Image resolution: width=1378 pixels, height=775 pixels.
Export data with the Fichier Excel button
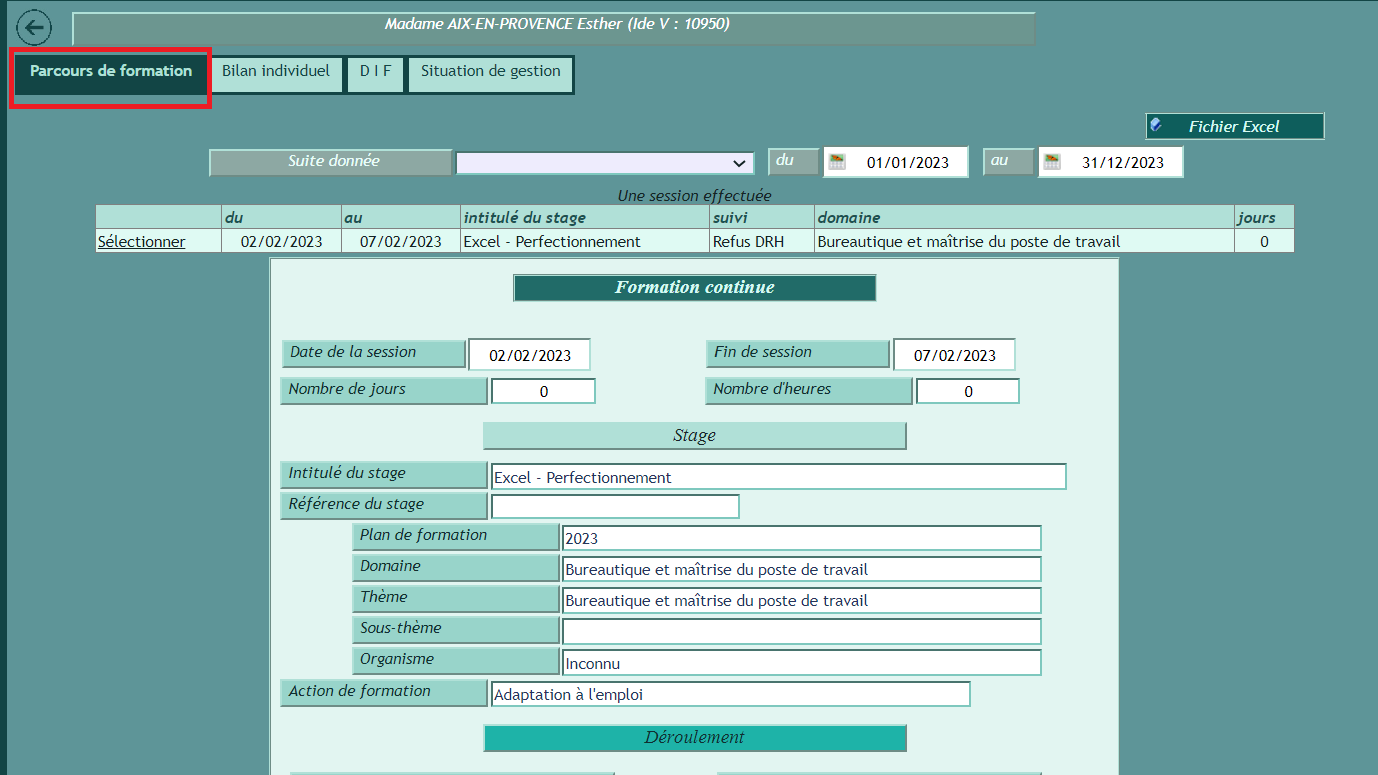click(1234, 127)
